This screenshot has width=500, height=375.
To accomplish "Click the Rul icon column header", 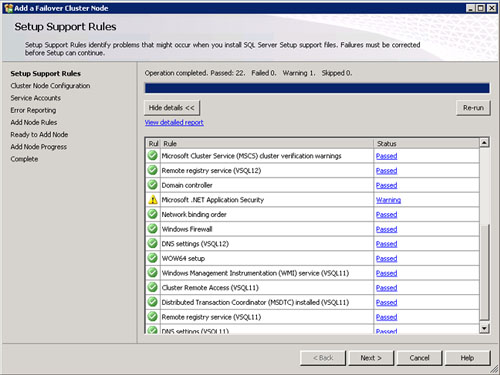I will (153, 144).
